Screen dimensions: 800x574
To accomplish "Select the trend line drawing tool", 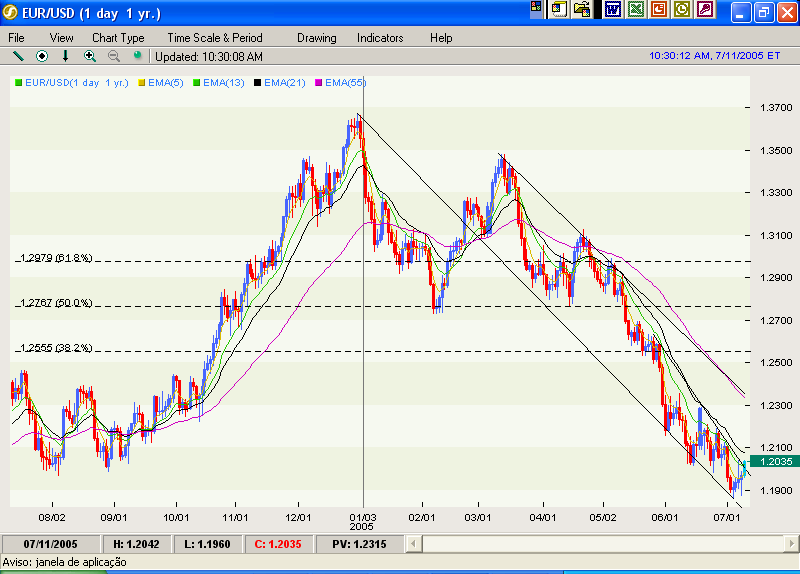I will coord(17,57).
